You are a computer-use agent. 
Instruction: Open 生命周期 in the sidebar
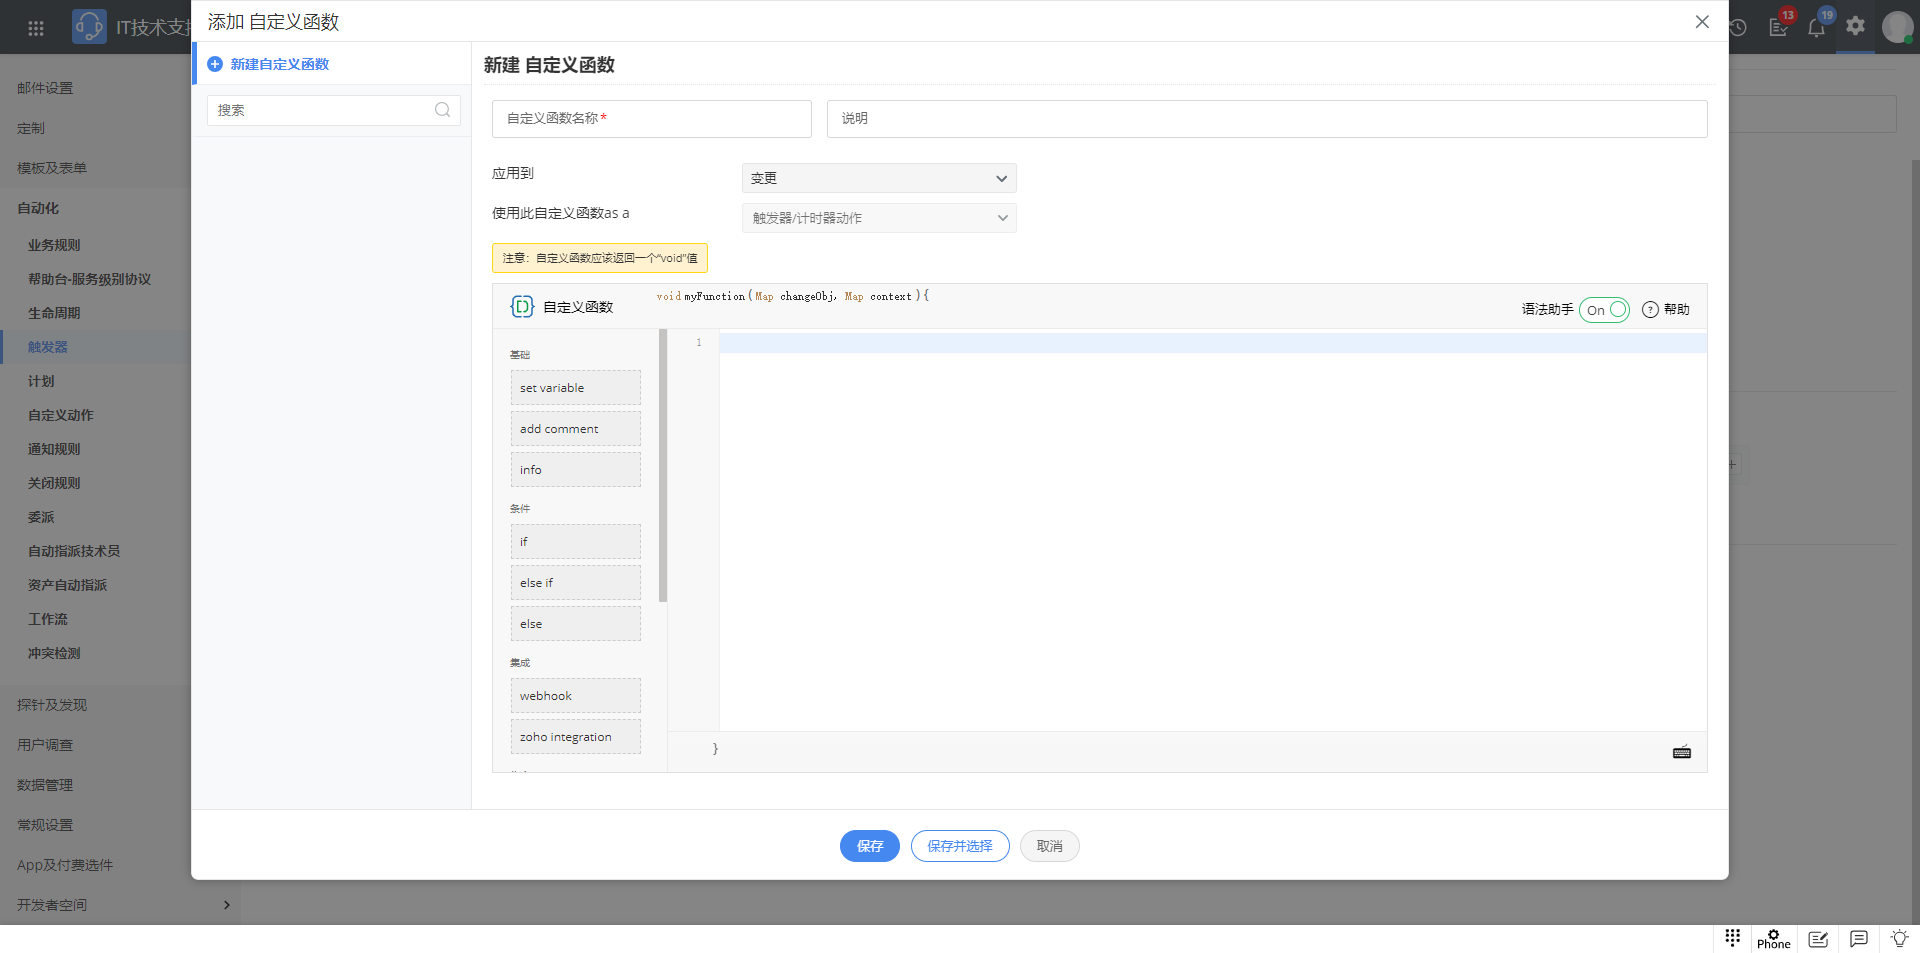click(54, 313)
